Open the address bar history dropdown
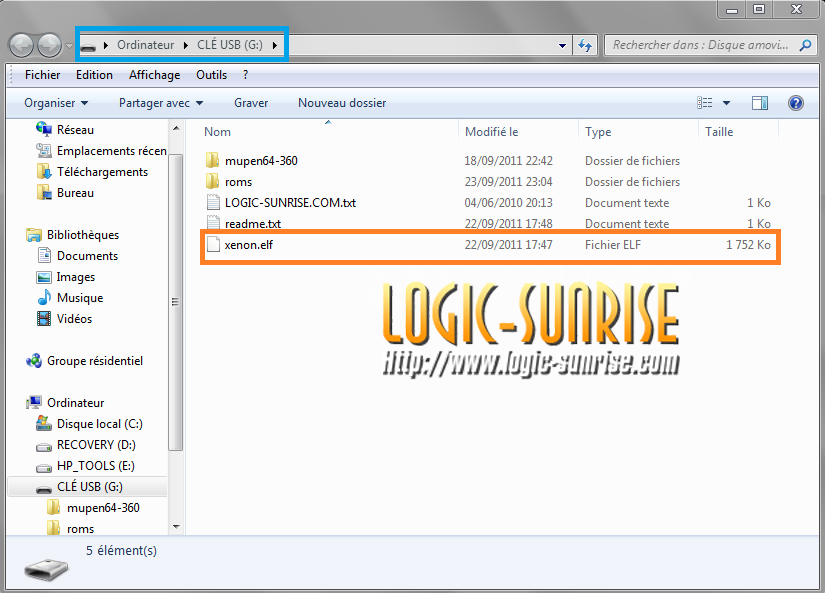The width and height of the screenshot is (825, 593). tap(562, 46)
